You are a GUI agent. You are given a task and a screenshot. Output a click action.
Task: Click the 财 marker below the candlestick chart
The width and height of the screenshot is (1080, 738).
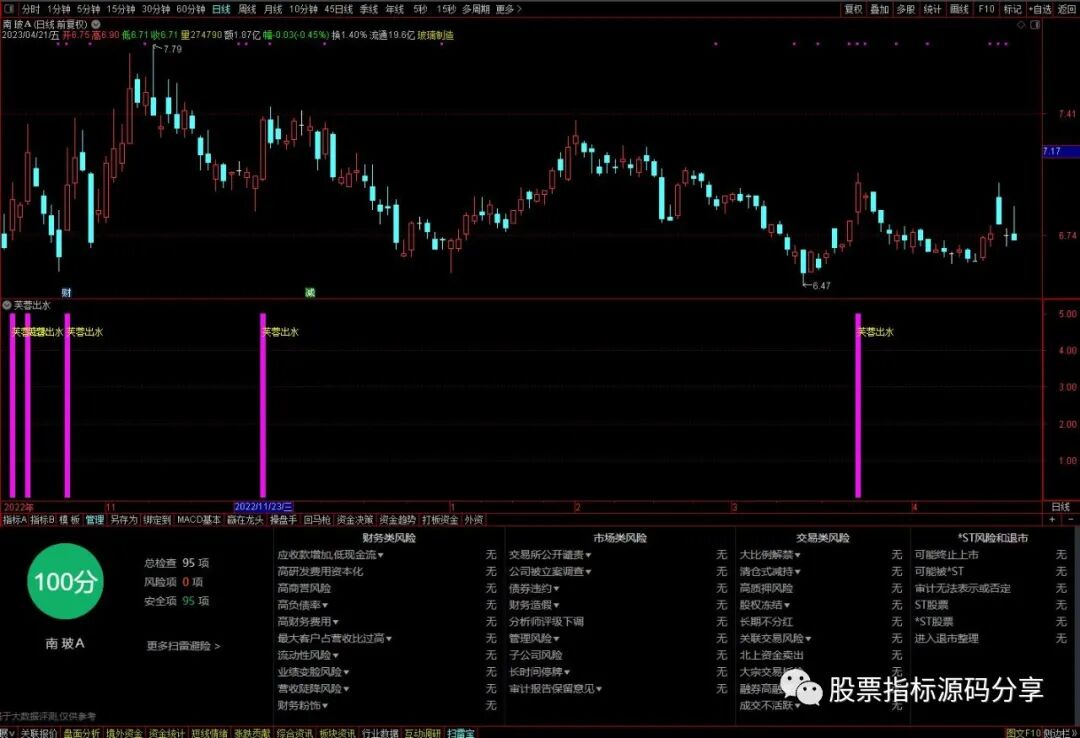tap(66, 293)
